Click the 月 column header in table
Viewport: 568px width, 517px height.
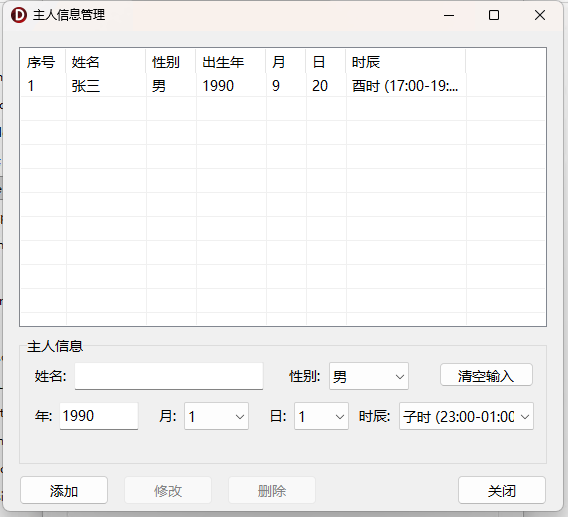click(286, 62)
